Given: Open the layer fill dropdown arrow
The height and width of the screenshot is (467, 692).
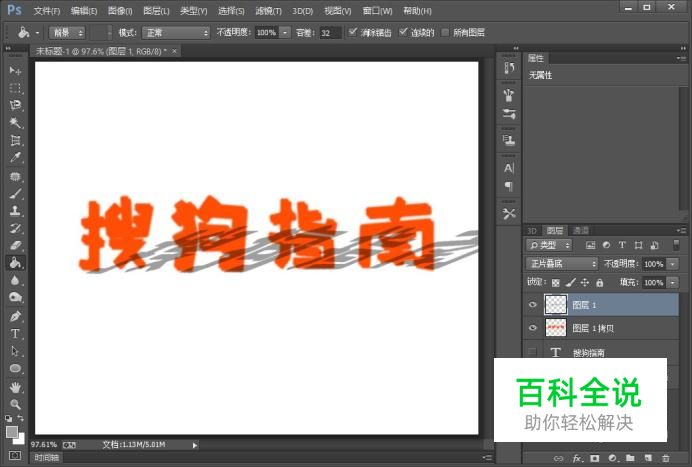Looking at the screenshot, I should (x=672, y=282).
